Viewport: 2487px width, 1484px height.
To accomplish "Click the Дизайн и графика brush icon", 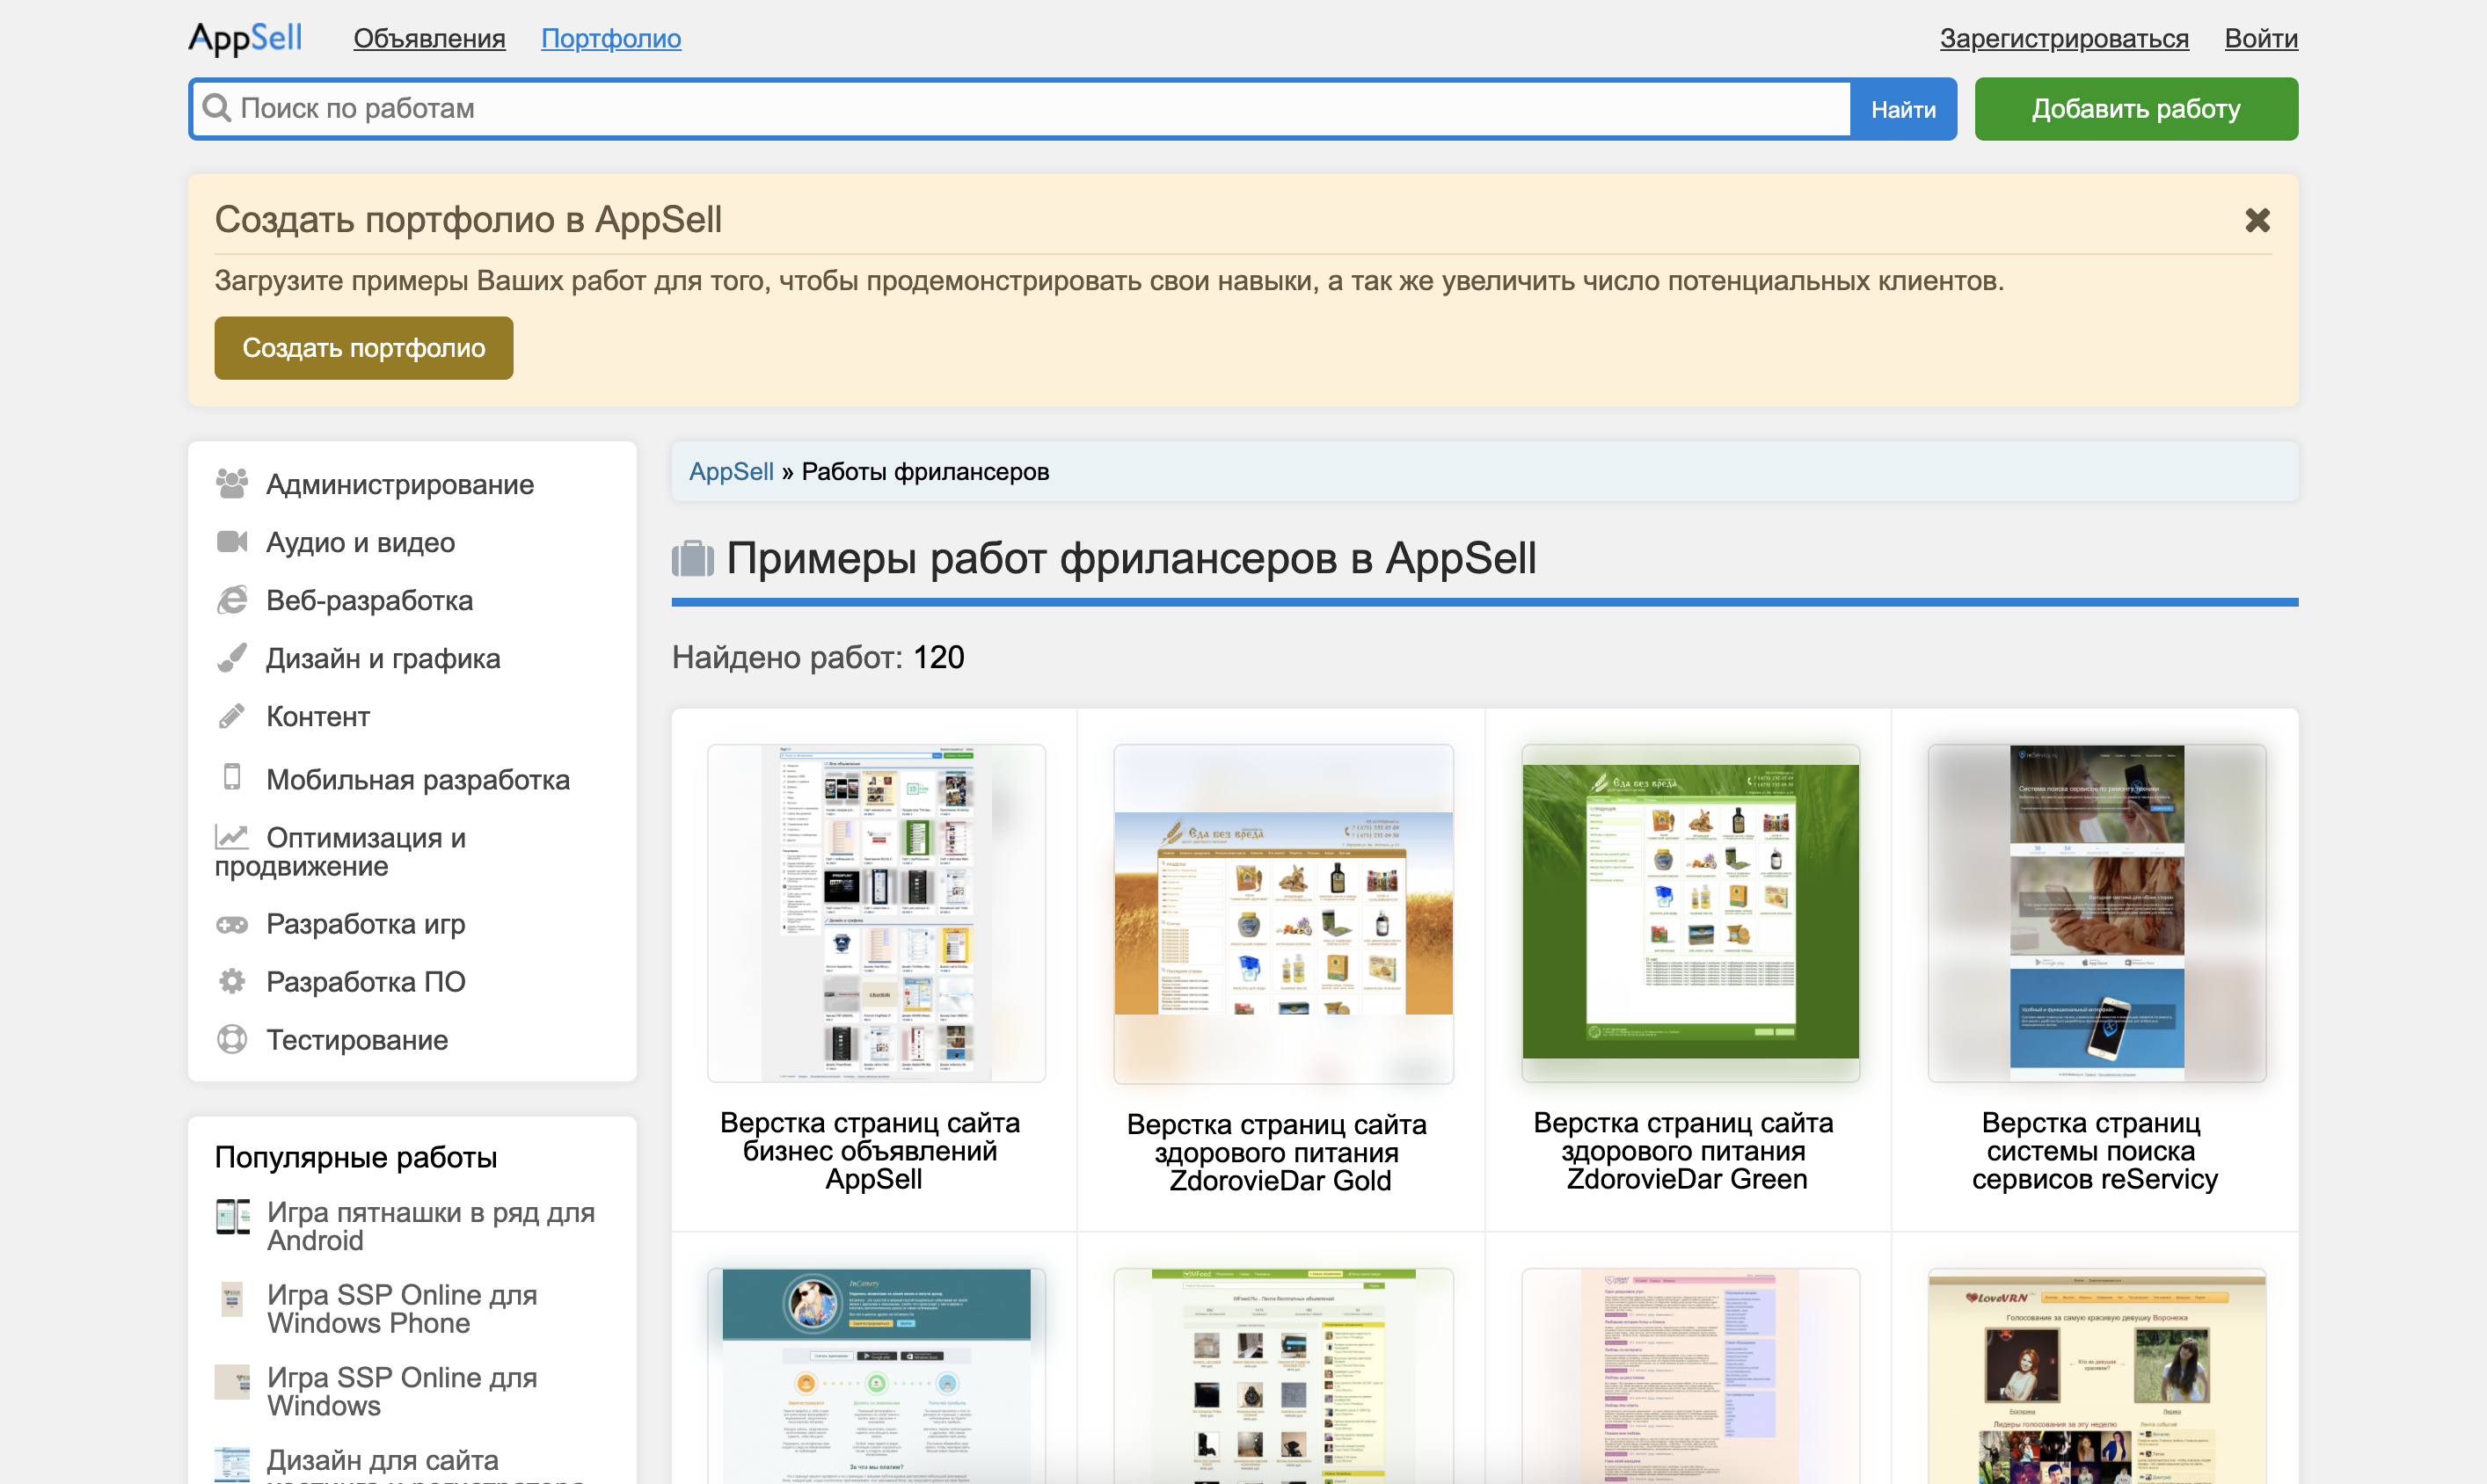I will point(232,658).
